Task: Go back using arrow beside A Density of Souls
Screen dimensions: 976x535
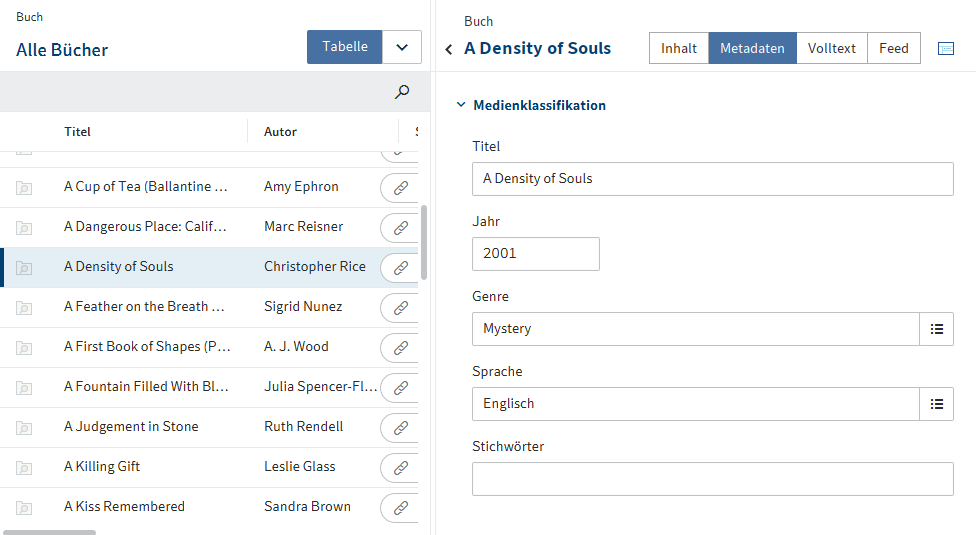Action: [449, 49]
